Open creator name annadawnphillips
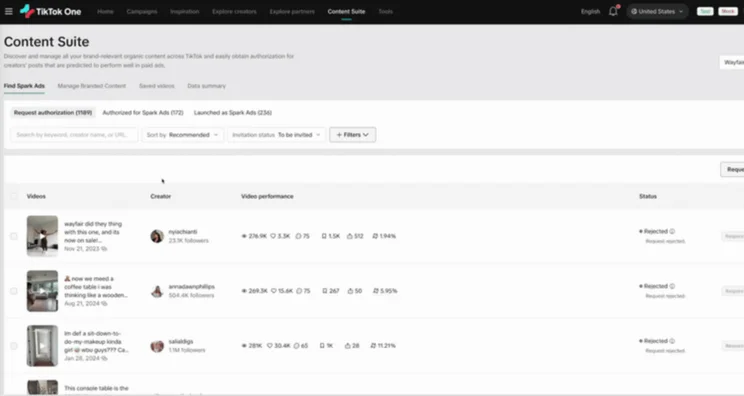This screenshot has width=744, height=396. click(192, 286)
